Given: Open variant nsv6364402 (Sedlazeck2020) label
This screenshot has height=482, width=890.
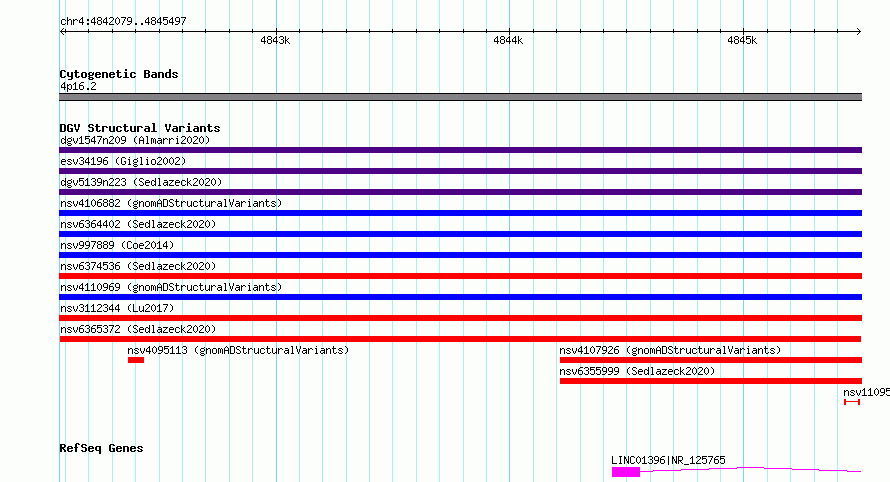Looking at the screenshot, I should (x=138, y=224).
